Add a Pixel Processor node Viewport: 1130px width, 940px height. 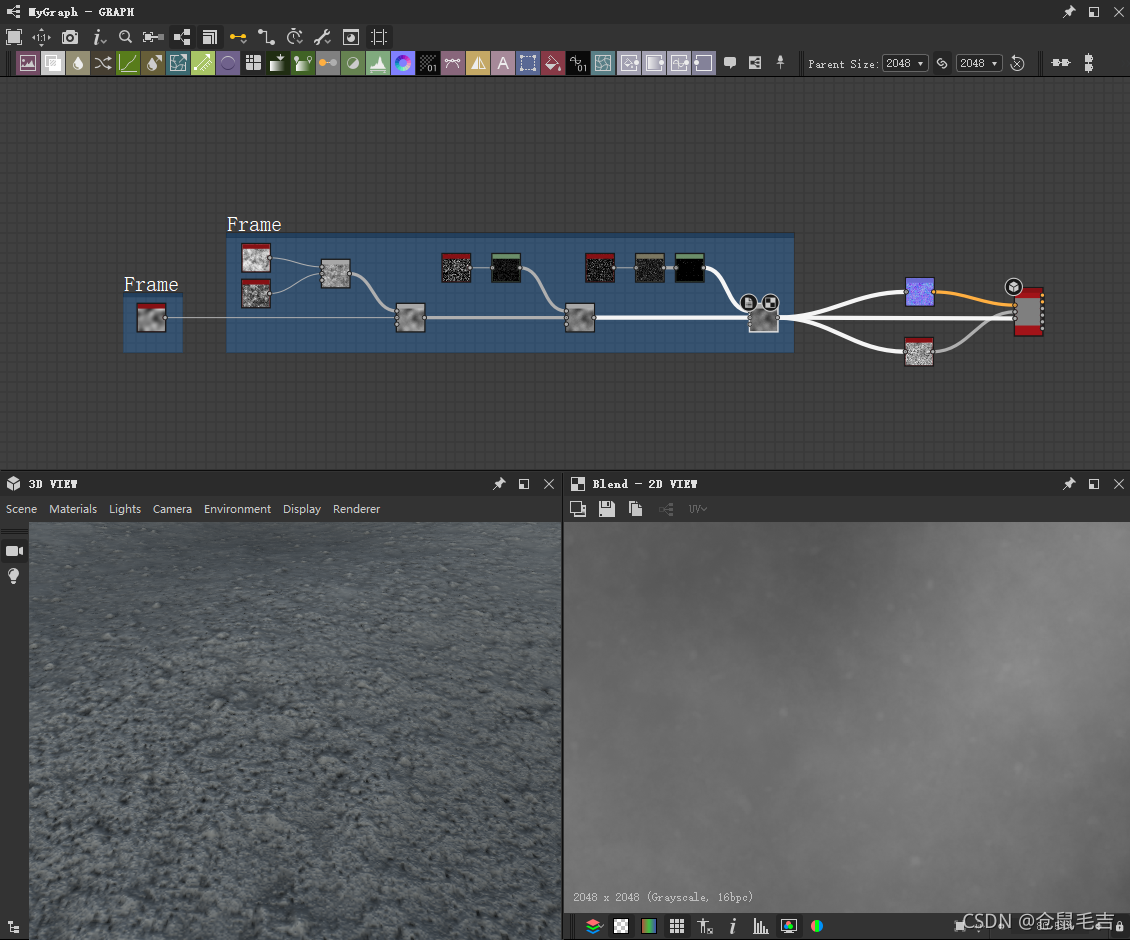click(x=428, y=63)
